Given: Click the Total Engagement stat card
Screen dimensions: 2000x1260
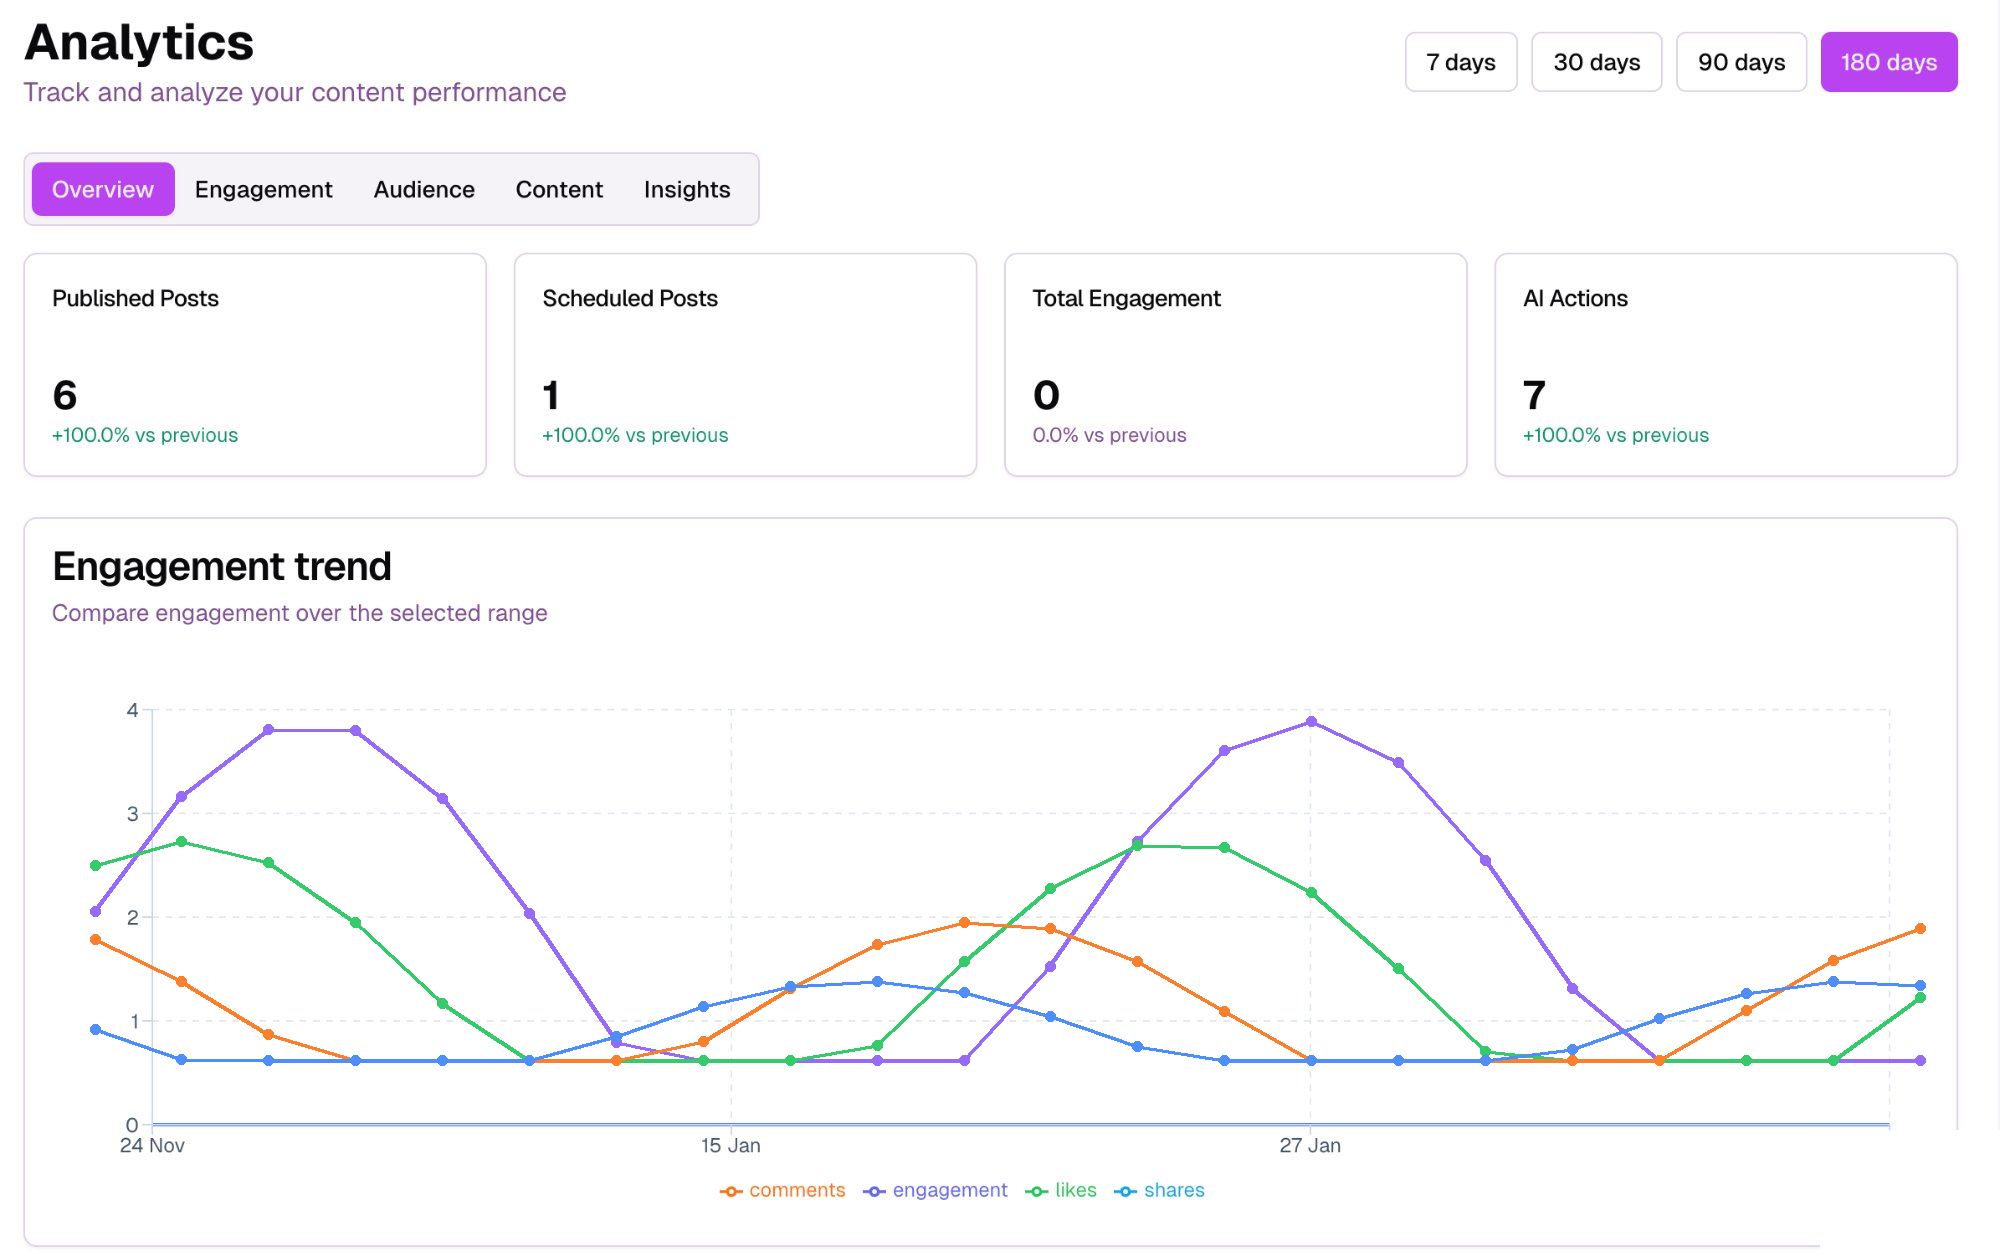Looking at the screenshot, I should click(x=1235, y=365).
